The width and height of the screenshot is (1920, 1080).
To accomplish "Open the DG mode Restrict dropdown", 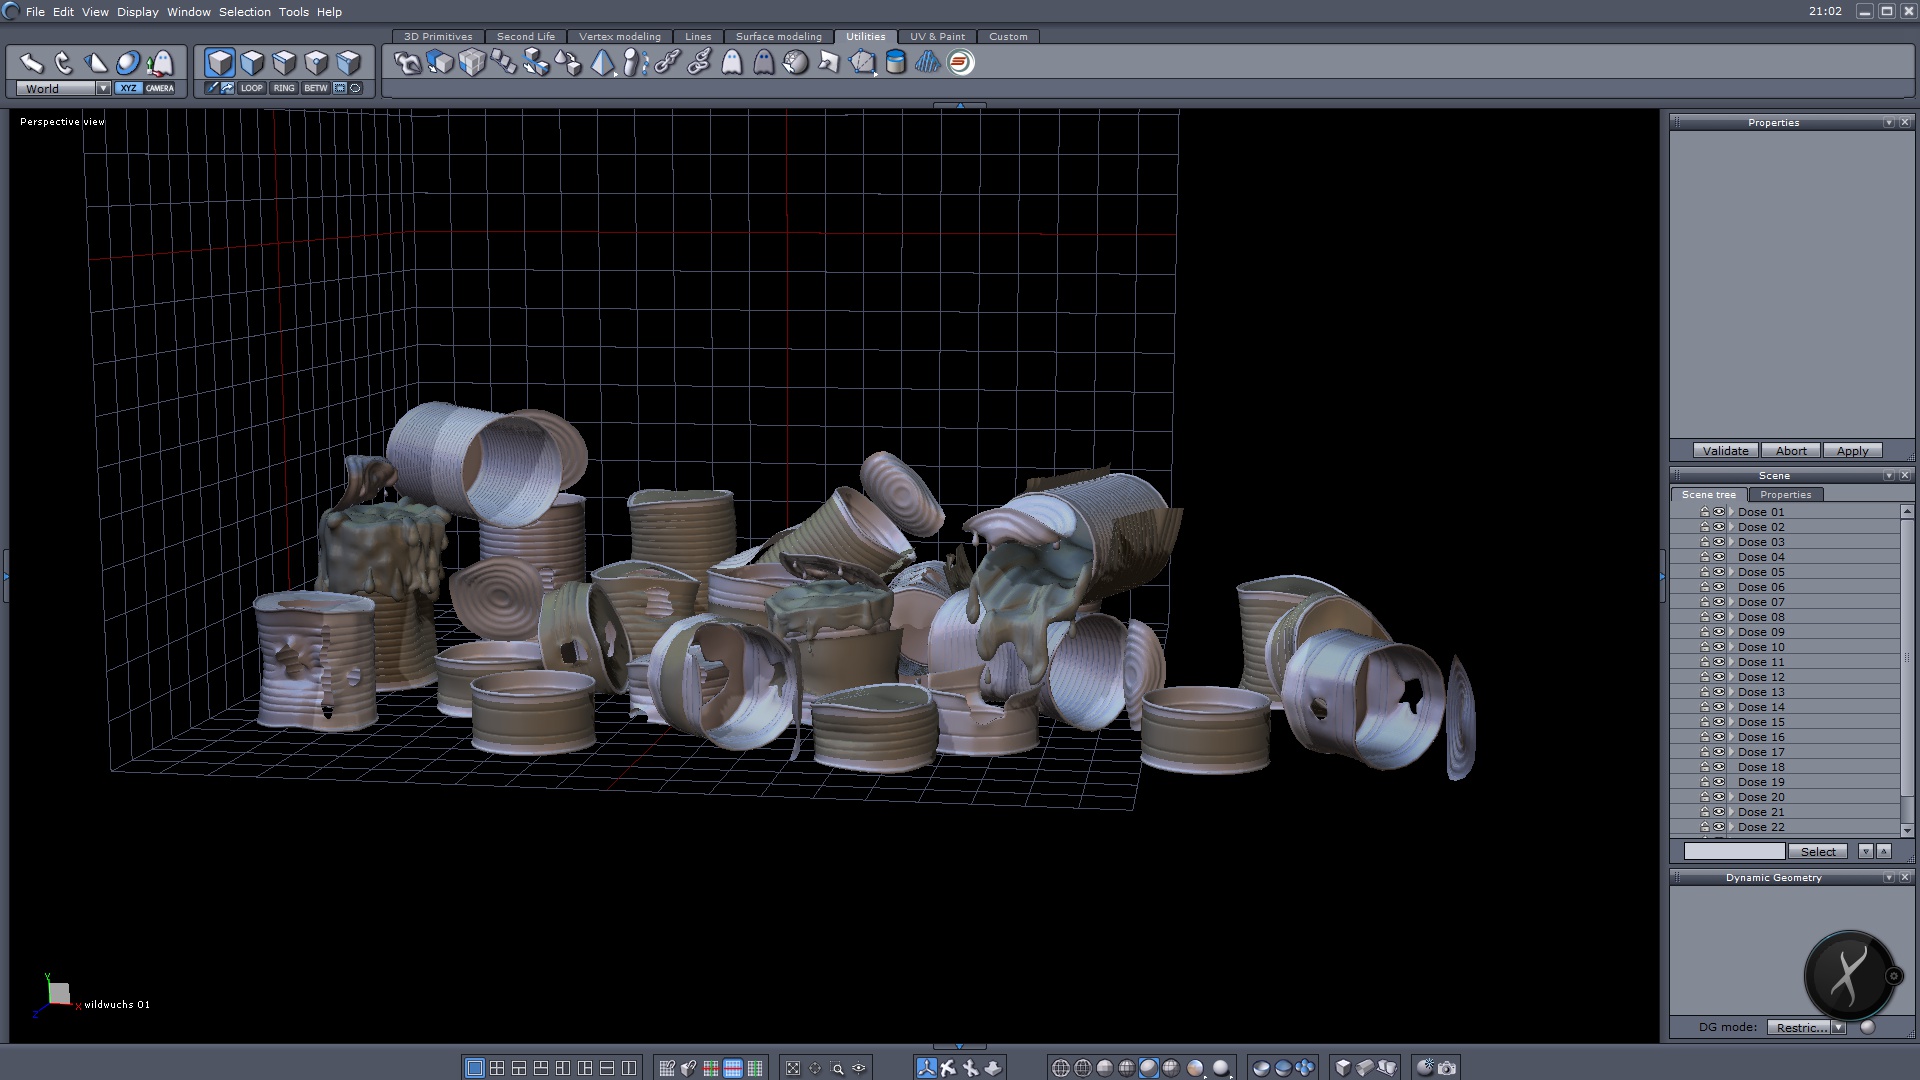I will click(x=1838, y=1027).
